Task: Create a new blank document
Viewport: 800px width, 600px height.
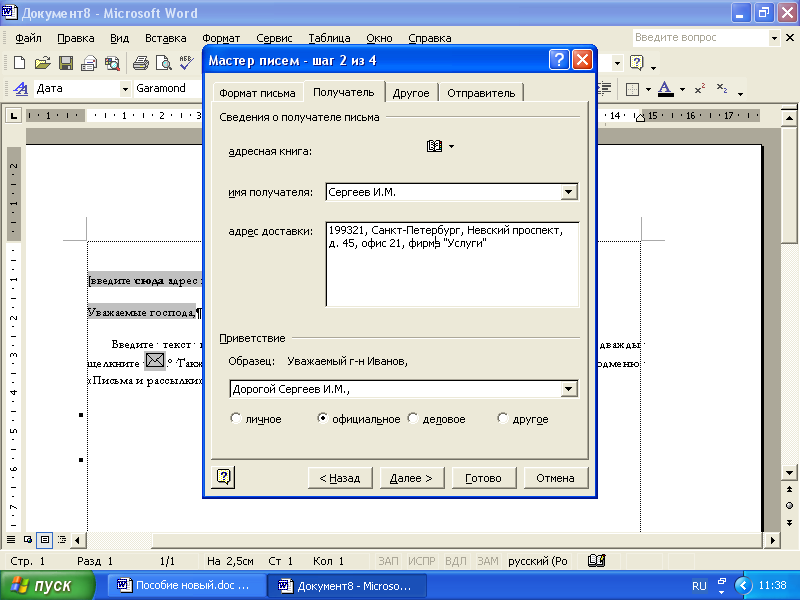Action: click(19, 63)
